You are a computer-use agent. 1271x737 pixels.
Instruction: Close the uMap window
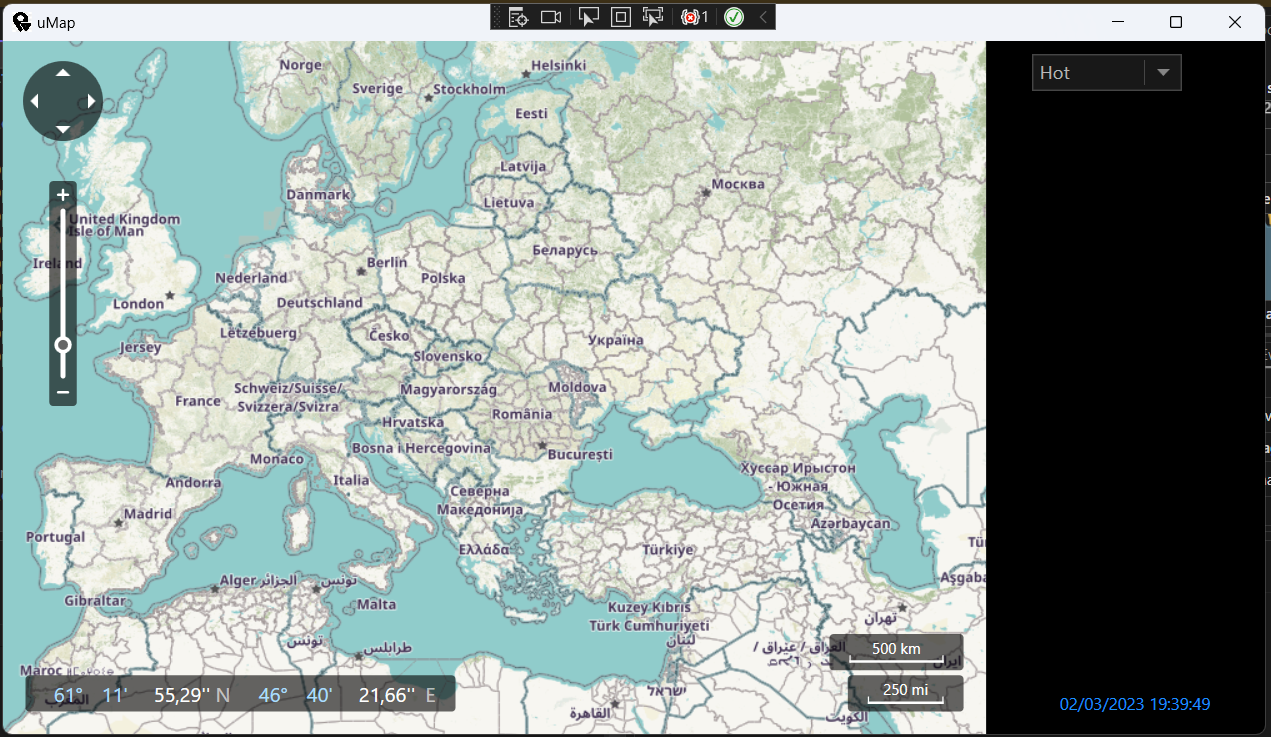tap(1235, 22)
